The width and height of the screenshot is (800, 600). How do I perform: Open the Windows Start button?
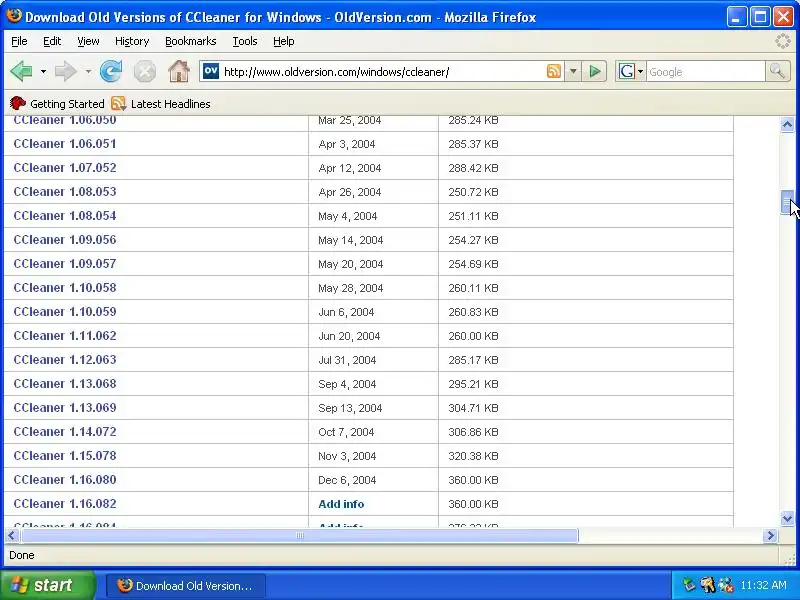47,585
